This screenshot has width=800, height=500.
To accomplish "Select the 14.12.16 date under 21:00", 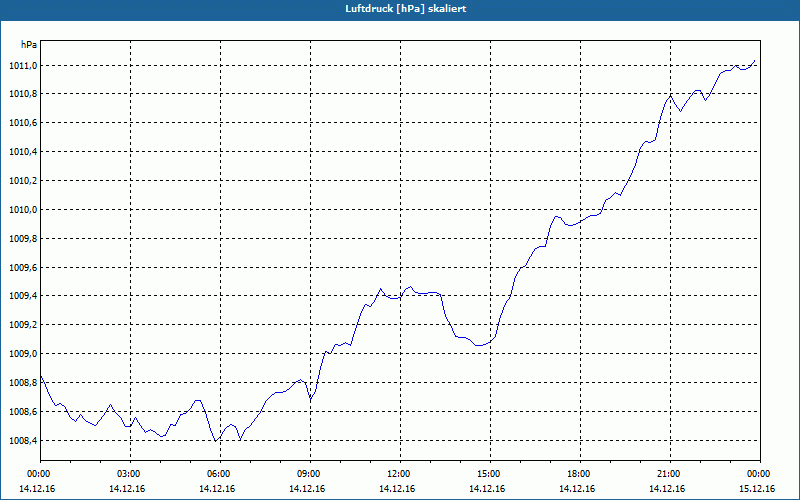I will coord(667,489).
